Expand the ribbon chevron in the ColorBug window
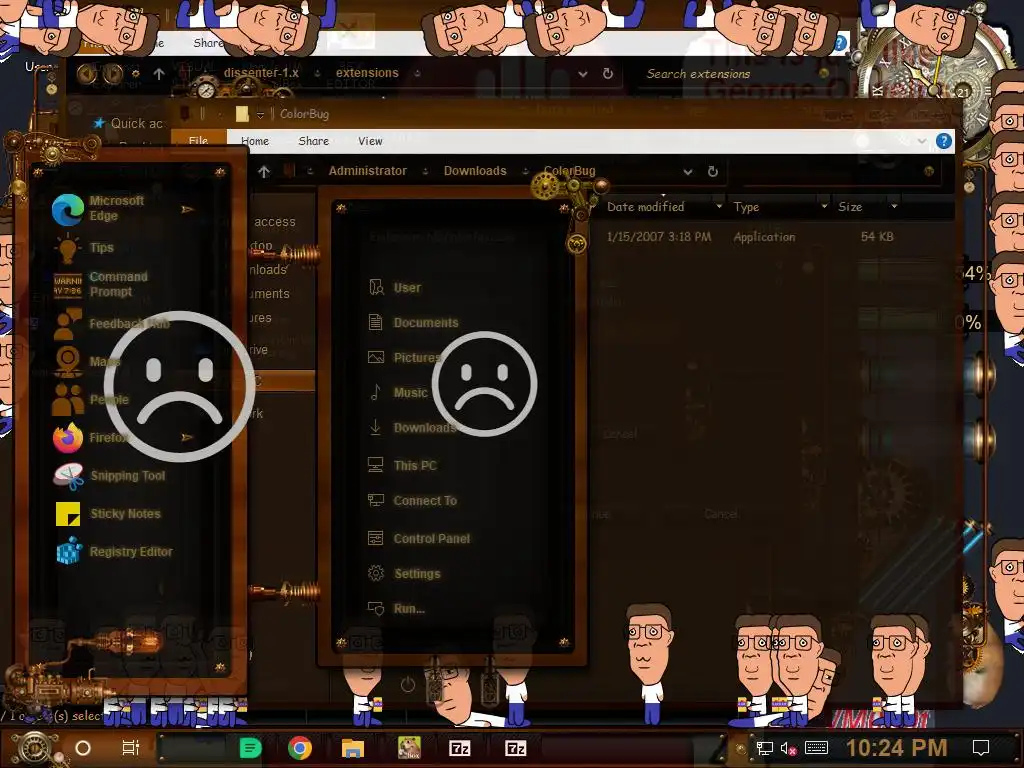 click(x=921, y=141)
